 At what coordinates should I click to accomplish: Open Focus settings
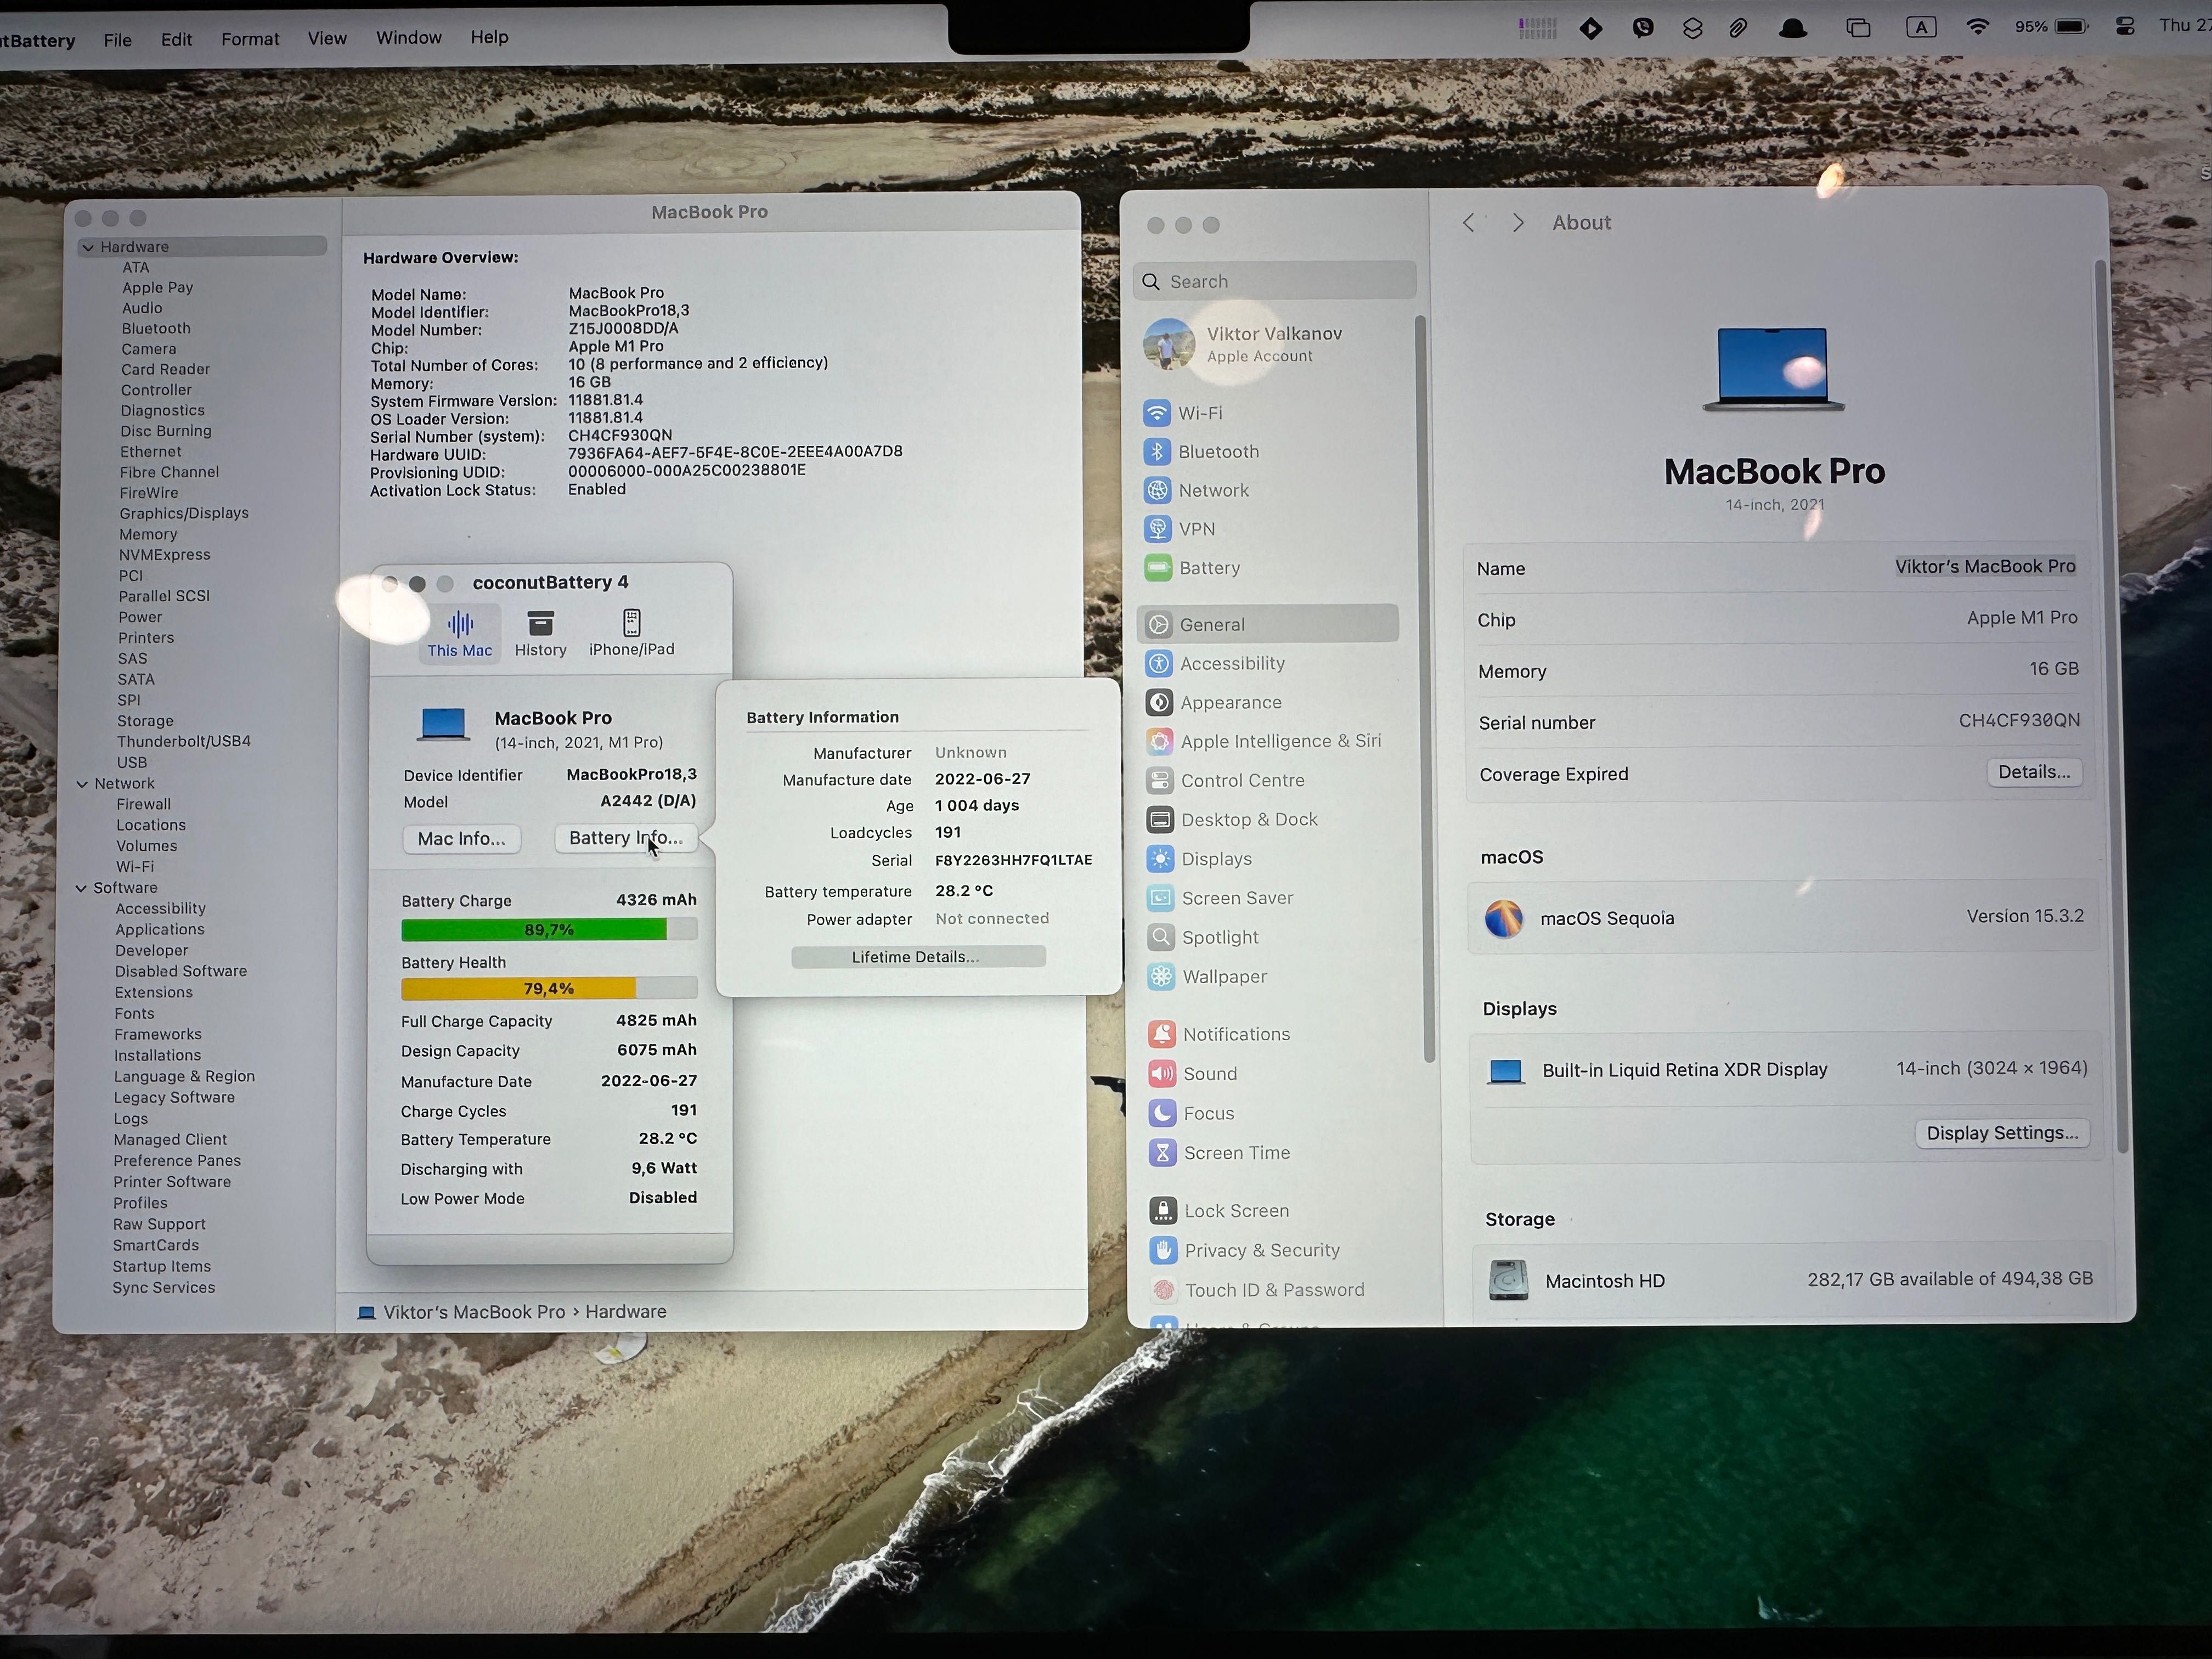click(x=1193, y=1113)
